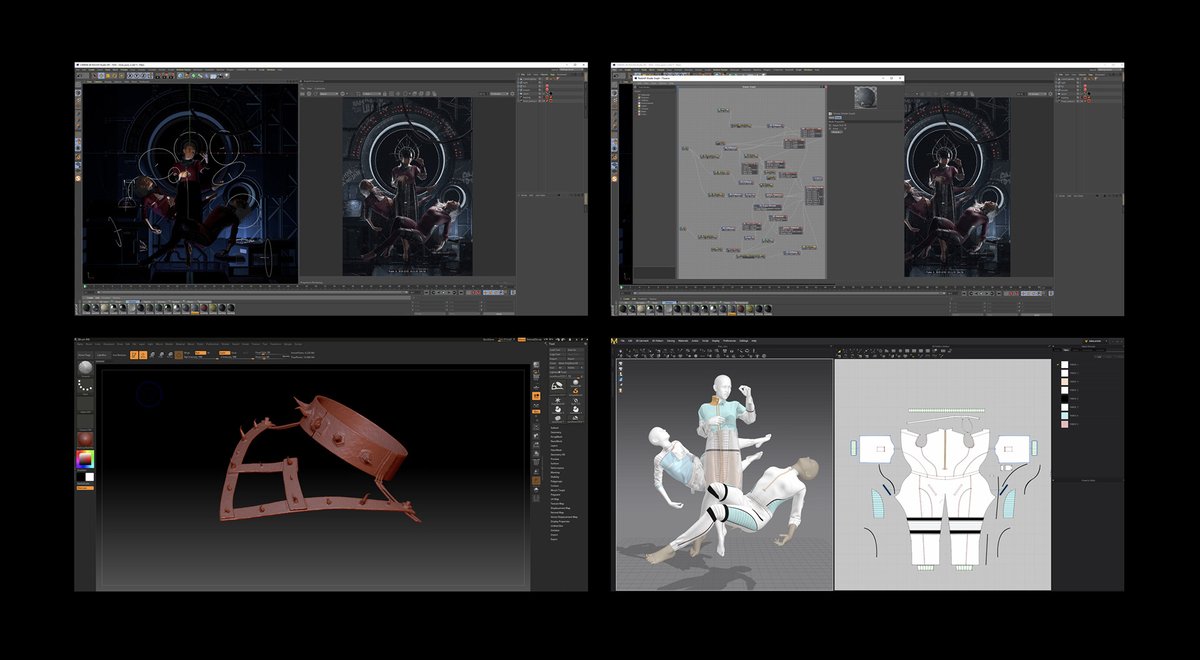Image resolution: width=1200 pixels, height=660 pixels.
Task: Open the Preferences menu in Marvelous Designer
Action: [729, 341]
